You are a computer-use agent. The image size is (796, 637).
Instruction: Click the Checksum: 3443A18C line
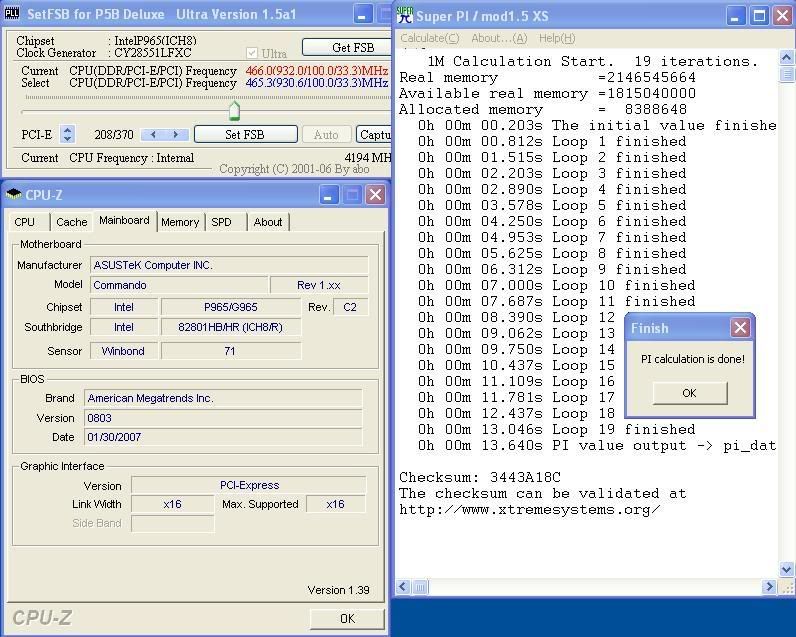coord(480,477)
